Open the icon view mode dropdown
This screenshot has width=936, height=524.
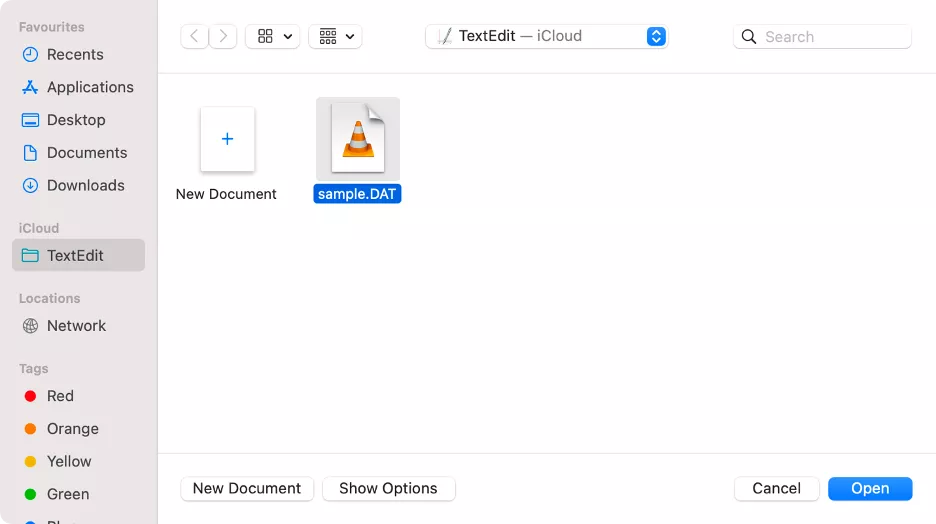tap(274, 37)
